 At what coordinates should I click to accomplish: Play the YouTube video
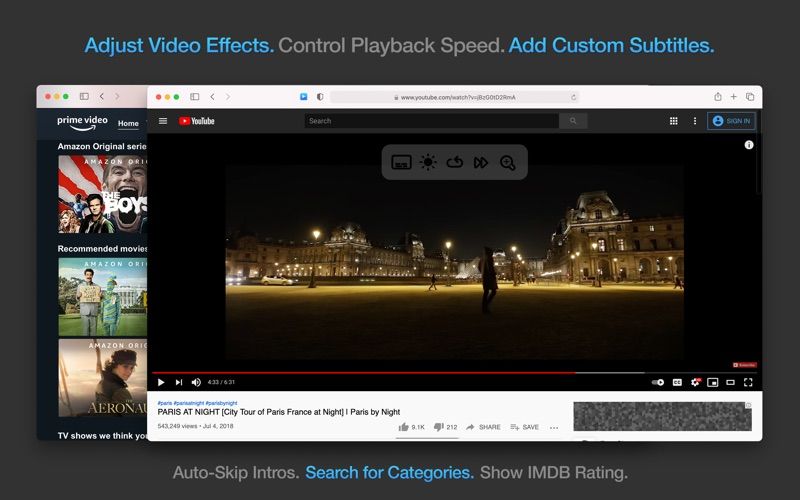161,382
